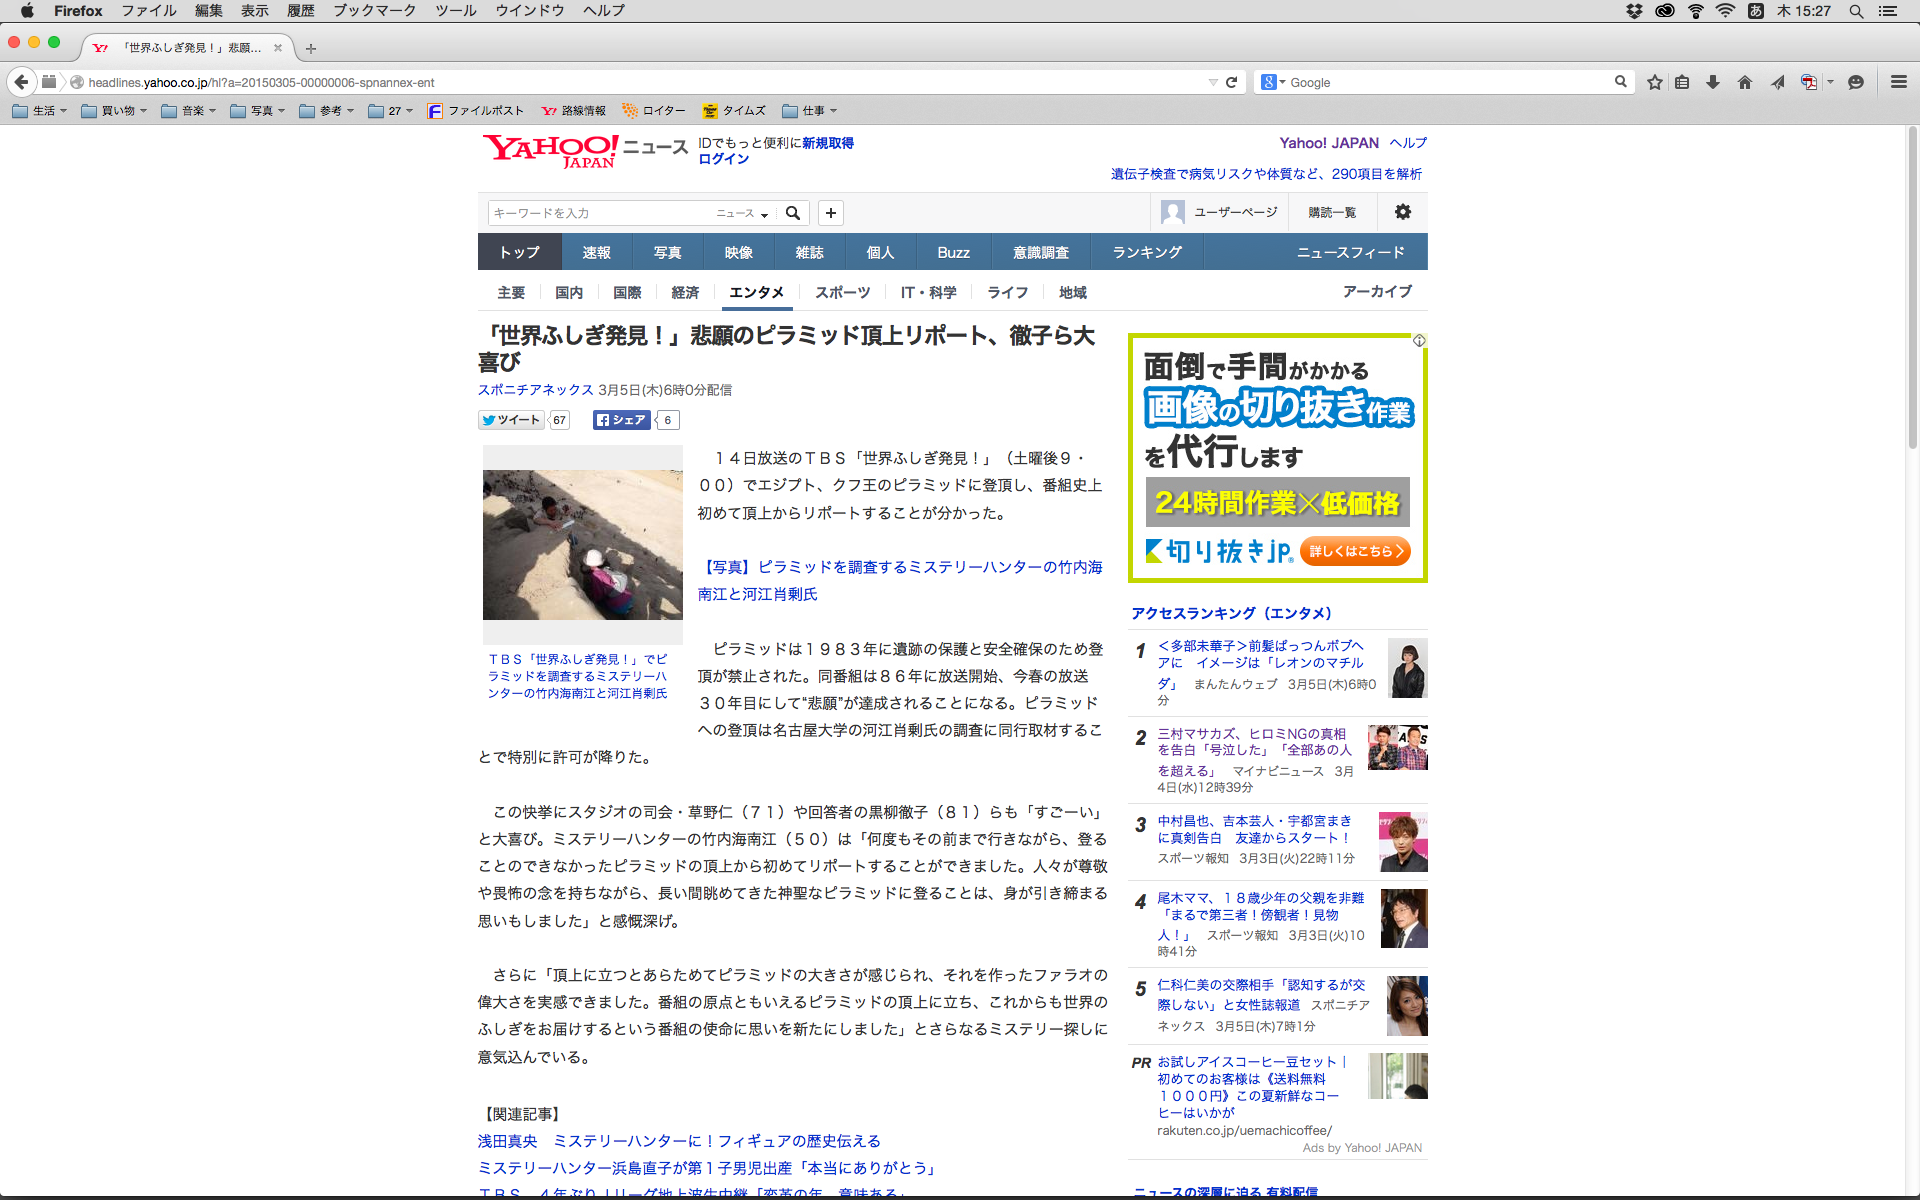
Task: Click the plus button beside search
Action: 831,213
